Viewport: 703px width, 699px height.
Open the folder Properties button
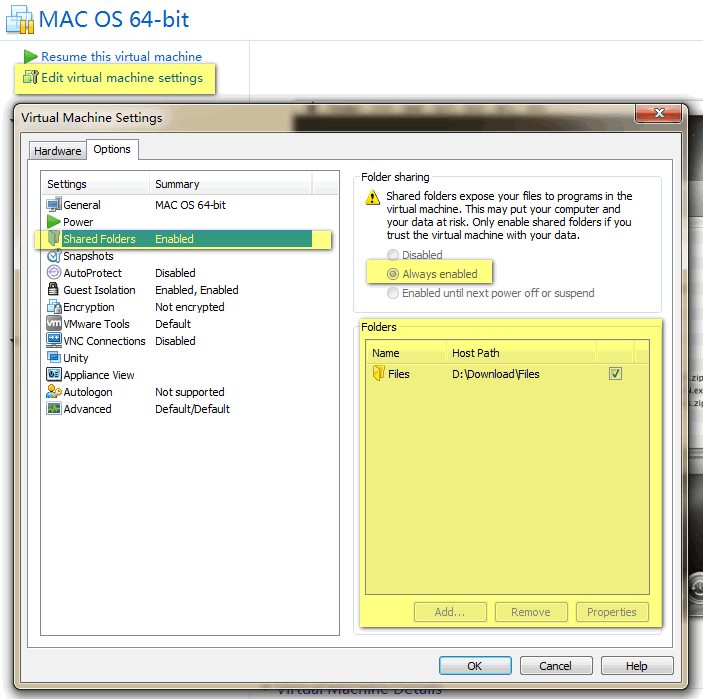[x=612, y=612]
